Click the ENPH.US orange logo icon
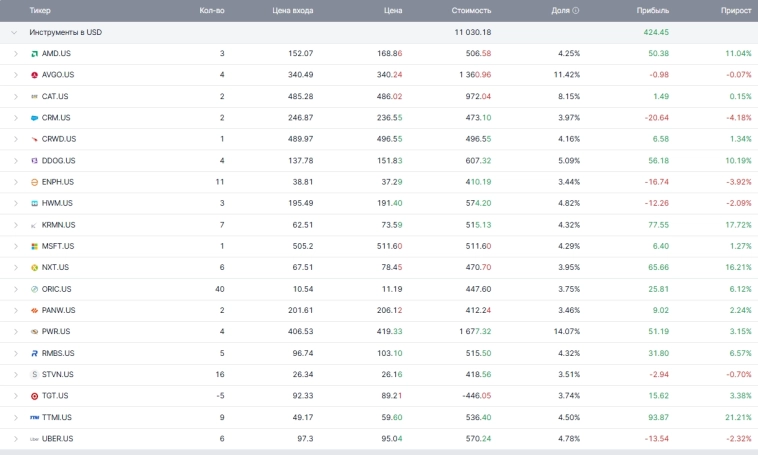The image size is (758, 455). pyautogui.click(x=35, y=182)
